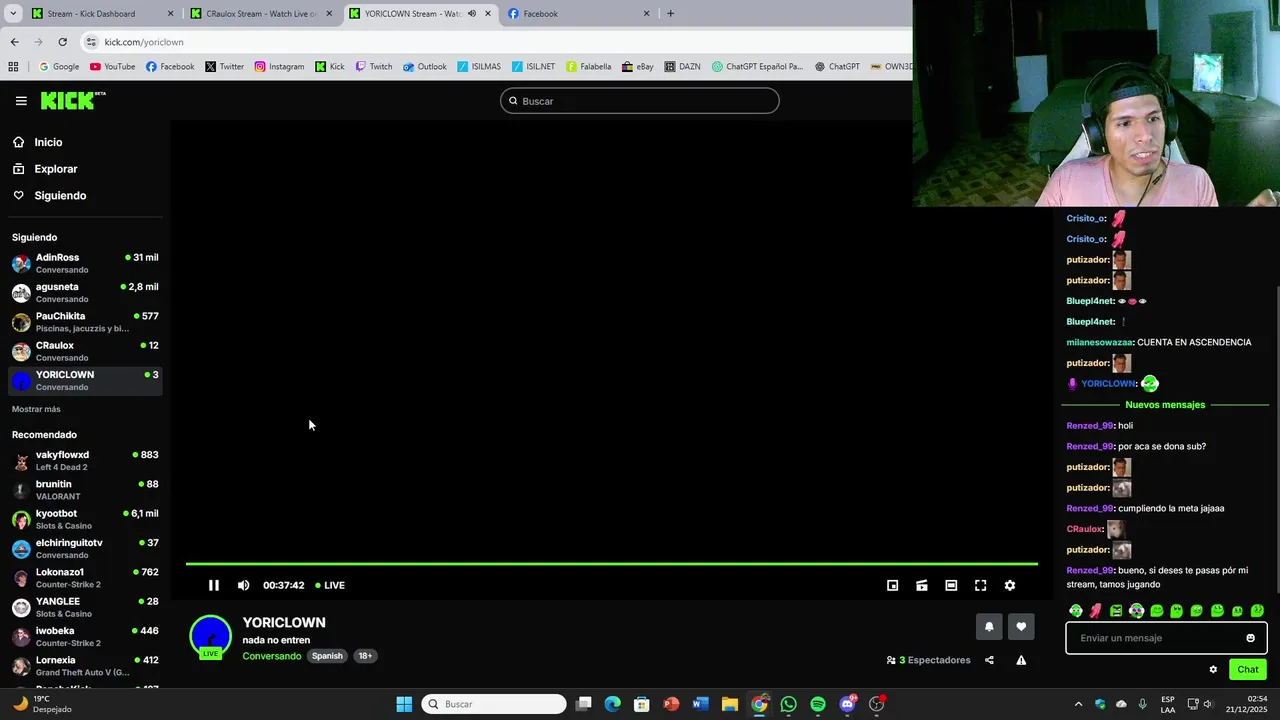Open vakyflowxd recommended channel

pos(85,460)
